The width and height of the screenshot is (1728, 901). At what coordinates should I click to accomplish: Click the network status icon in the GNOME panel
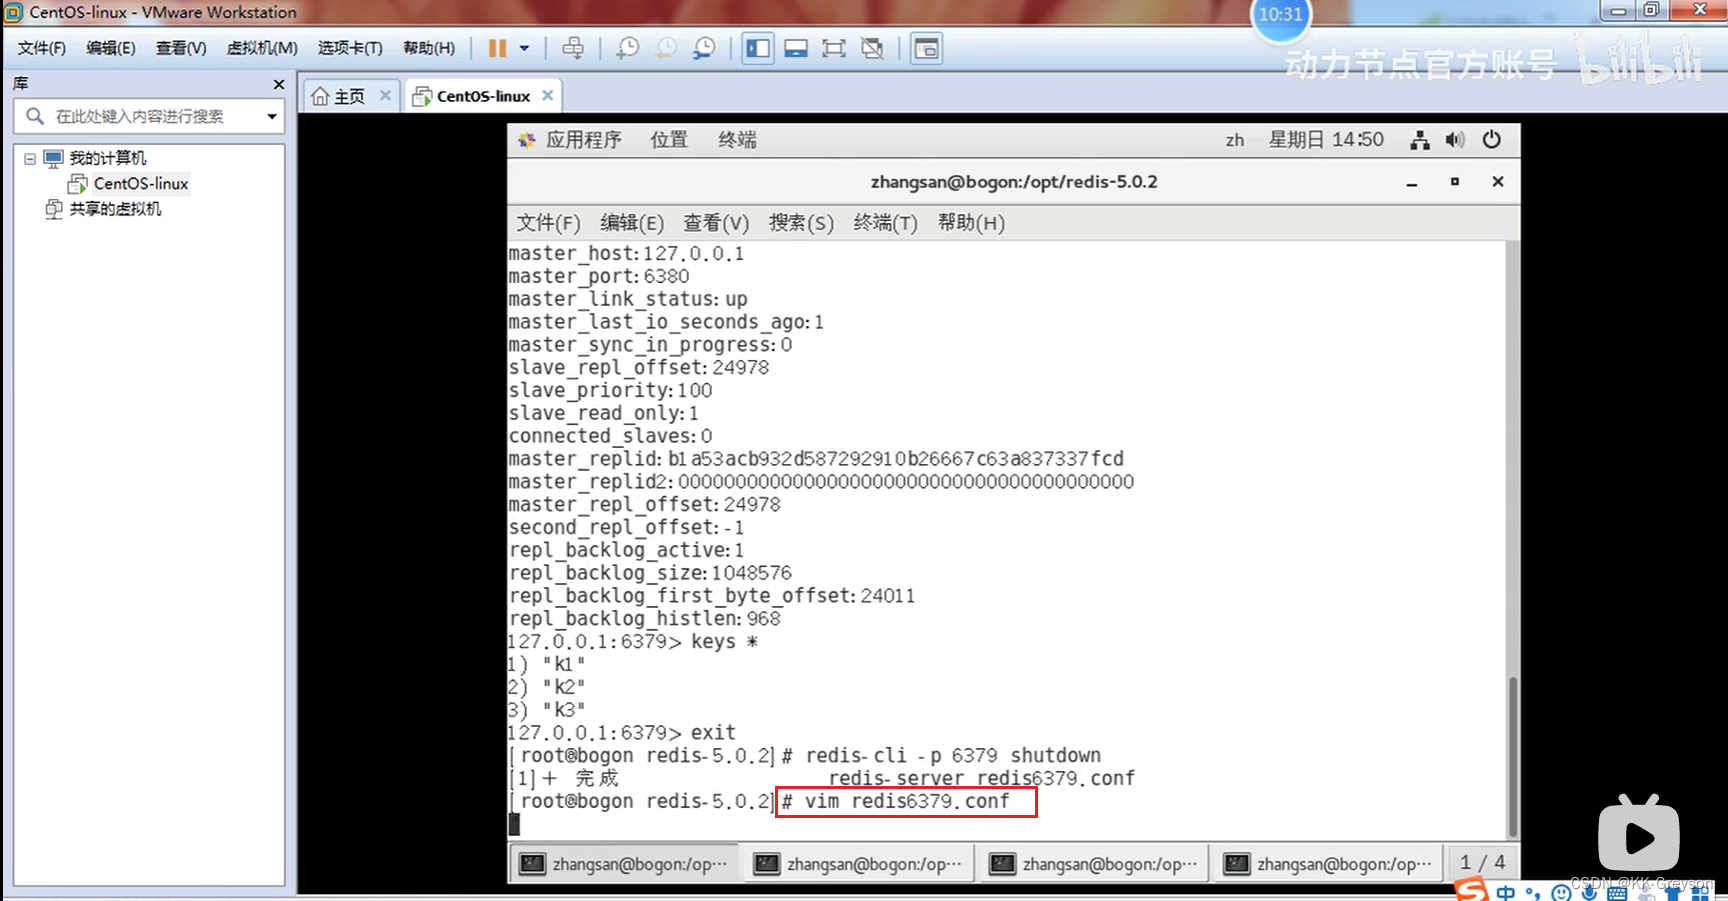1419,140
